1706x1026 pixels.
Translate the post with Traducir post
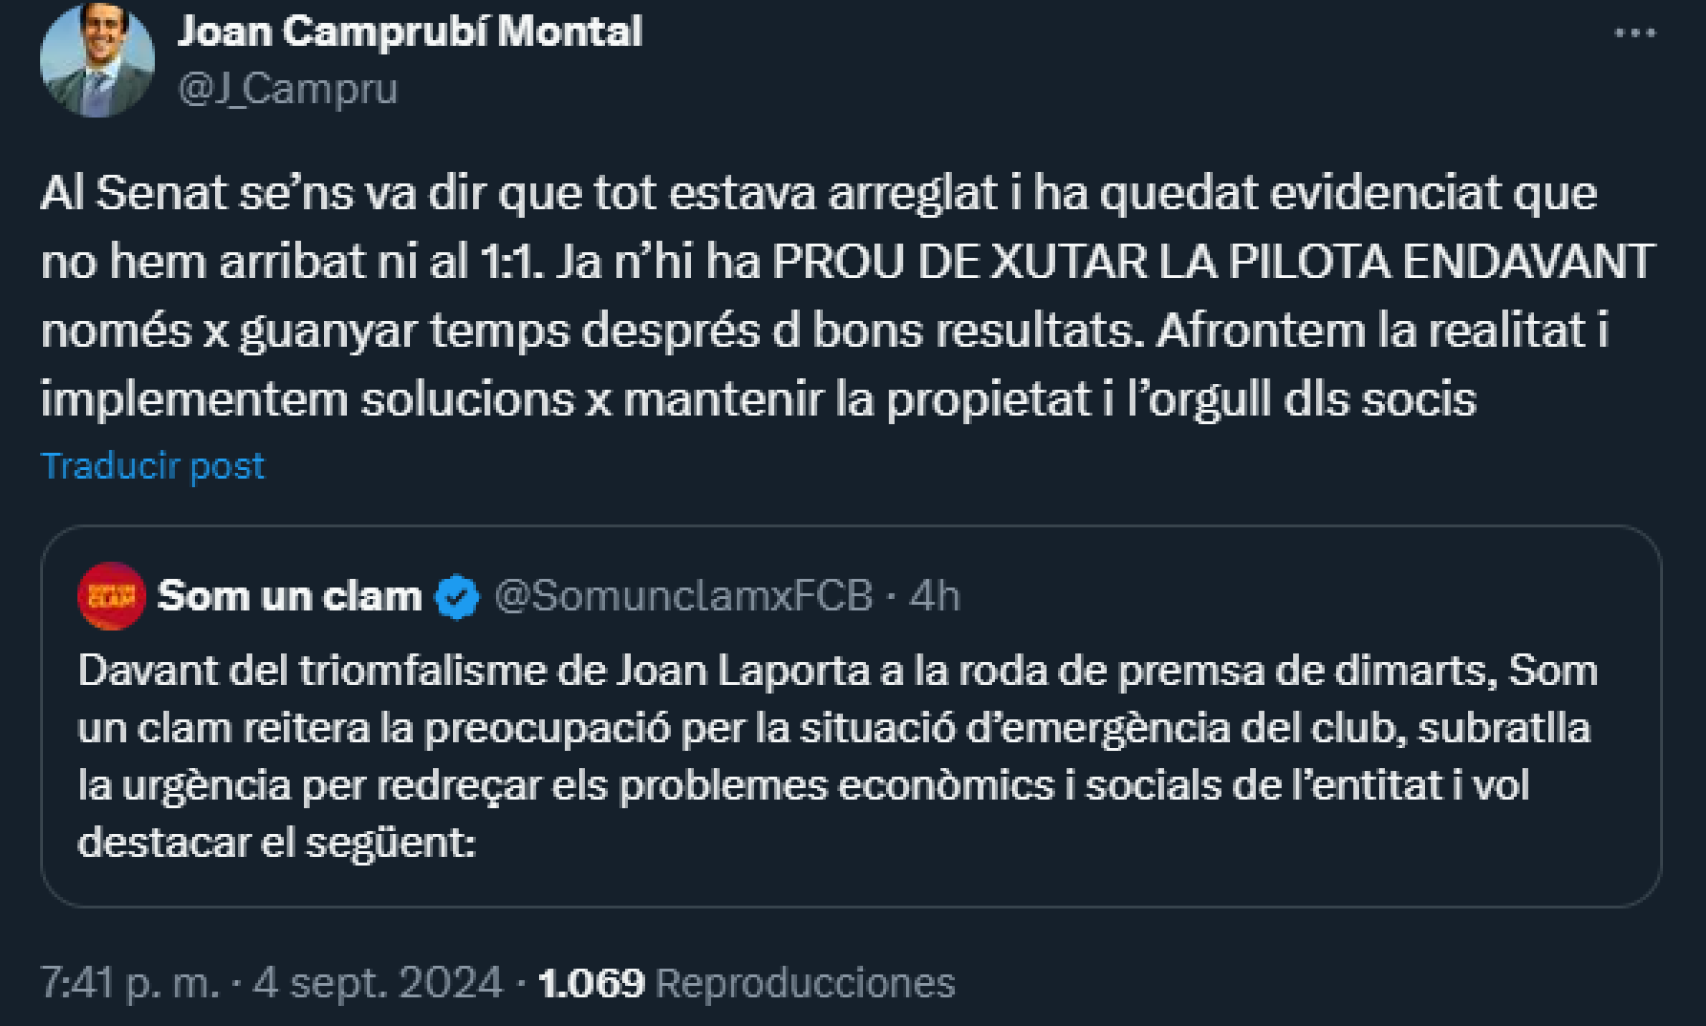tap(150, 464)
